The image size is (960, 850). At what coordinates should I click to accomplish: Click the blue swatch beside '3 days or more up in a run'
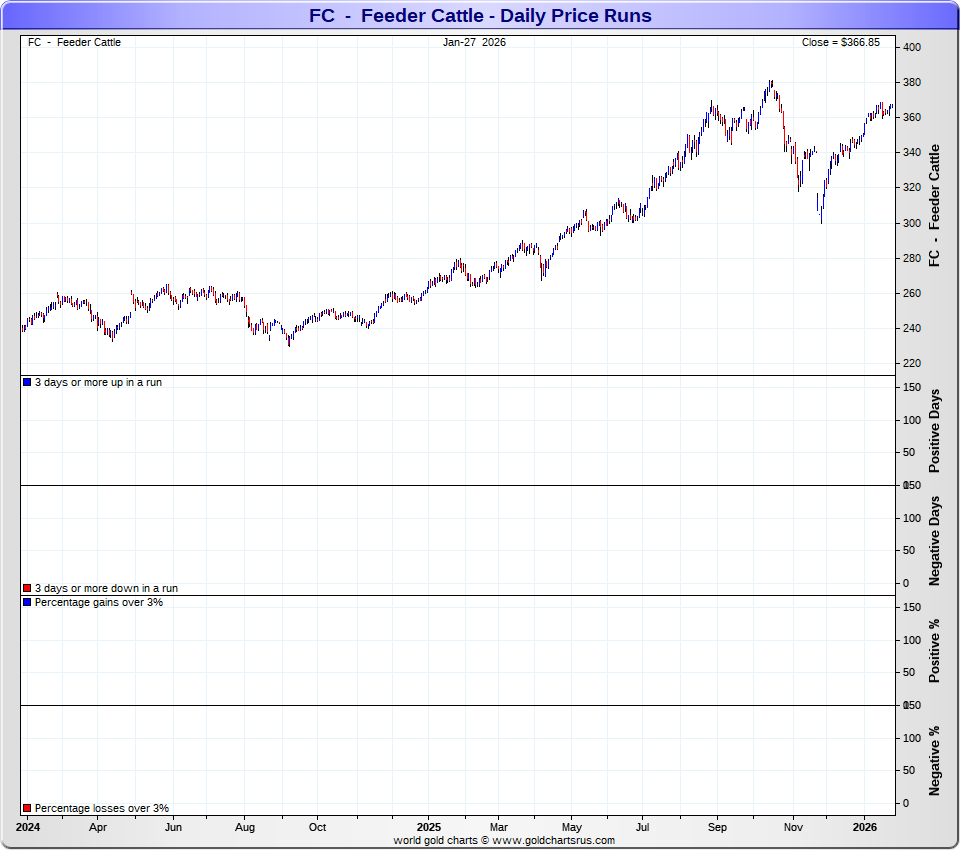(27, 382)
